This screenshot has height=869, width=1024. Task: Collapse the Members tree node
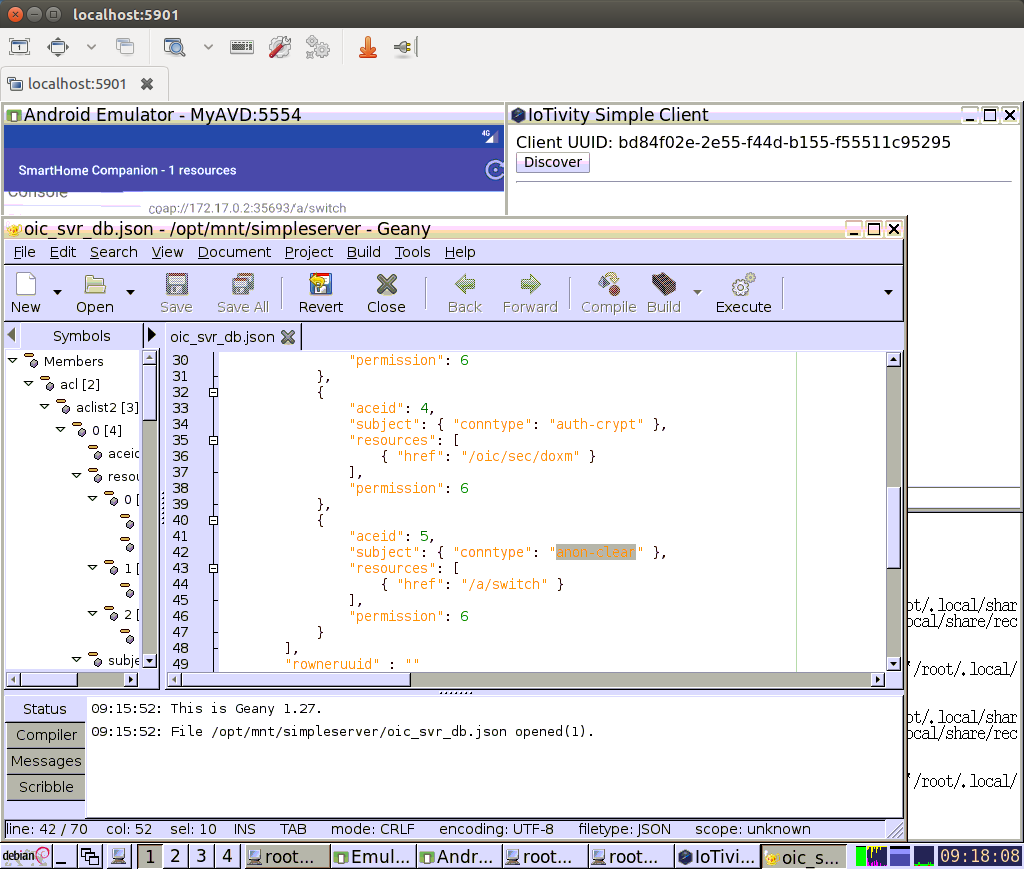(x=13, y=361)
